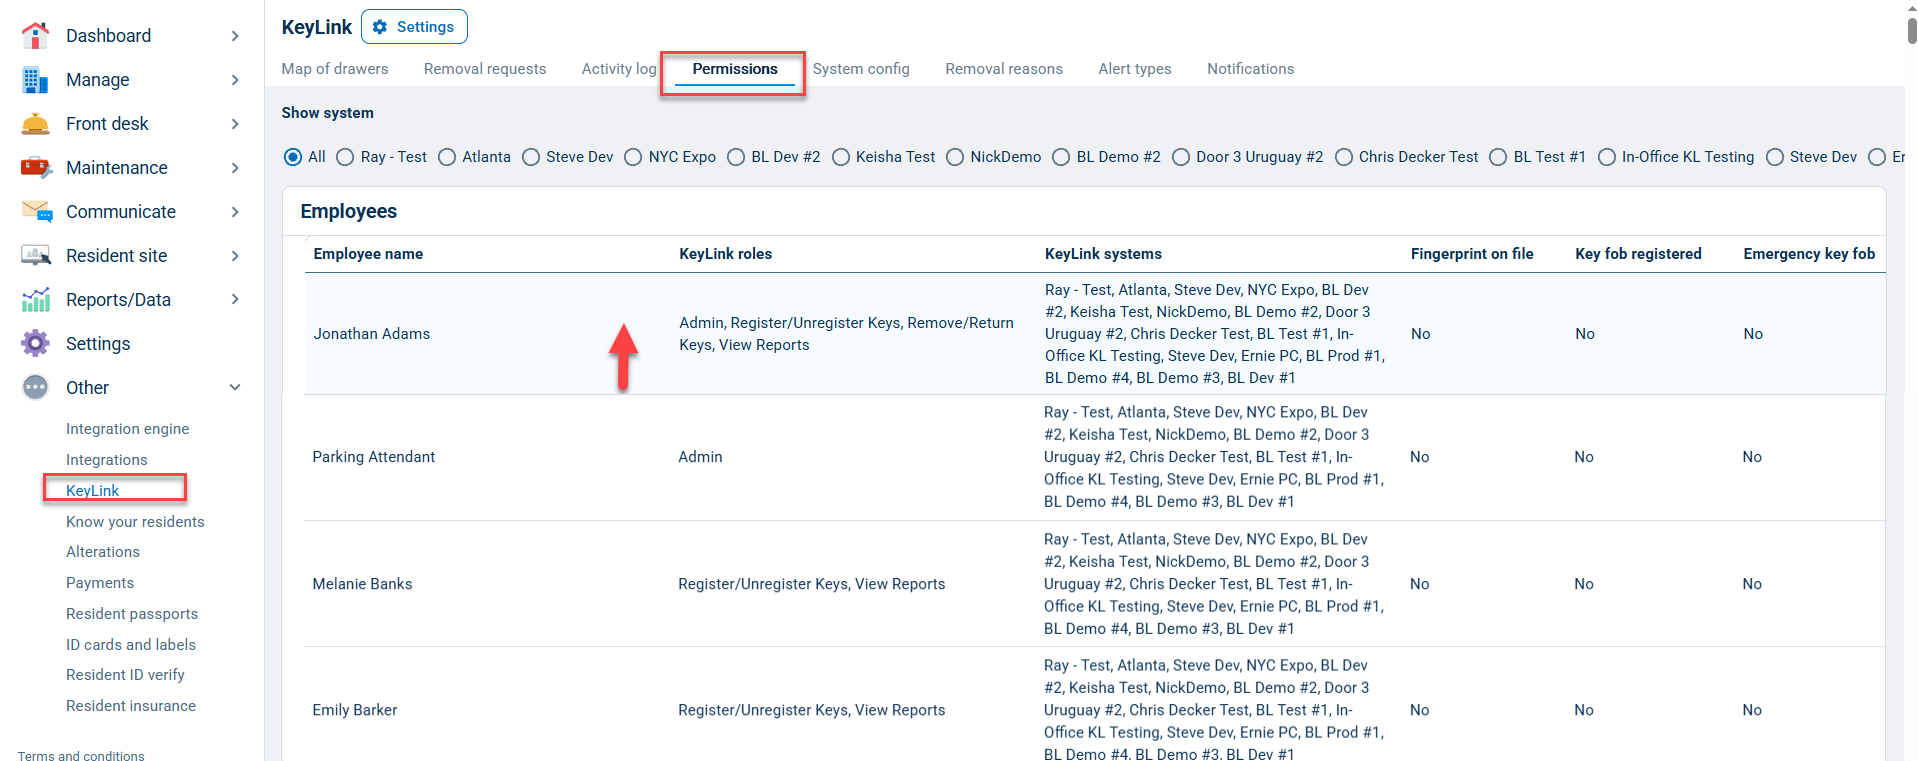
Task: Select the BL Dev #2 radio button
Action: click(736, 157)
